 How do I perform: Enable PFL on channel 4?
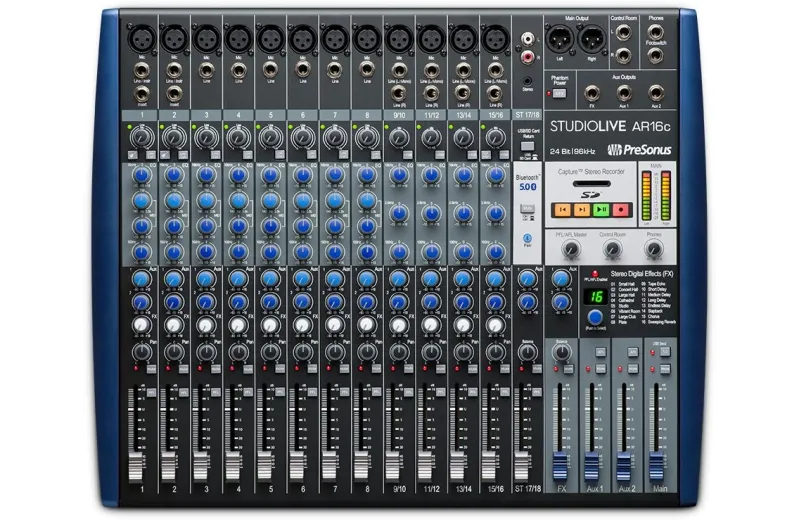point(248,392)
